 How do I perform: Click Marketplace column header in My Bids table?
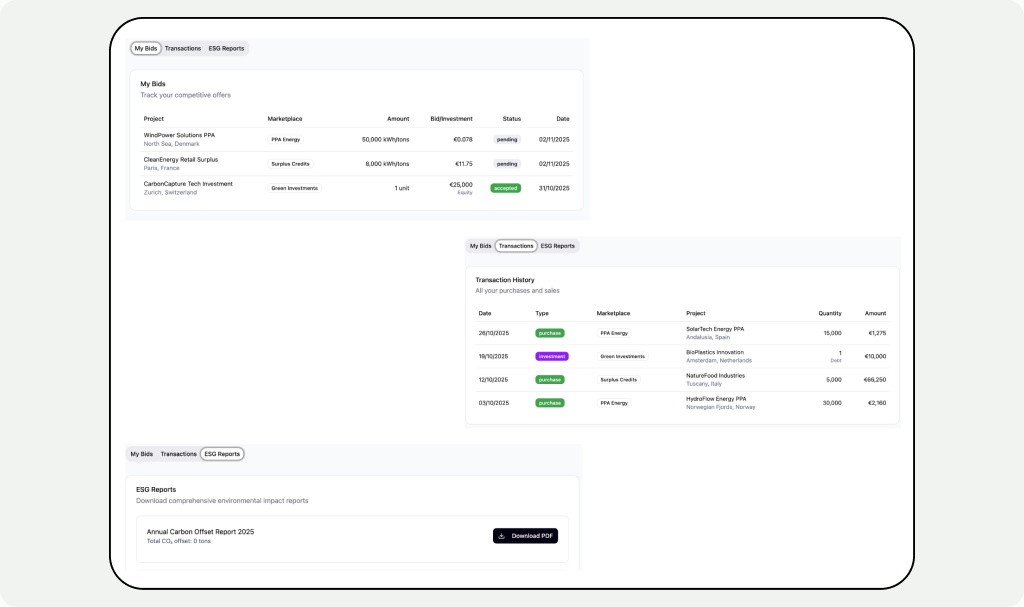285,119
